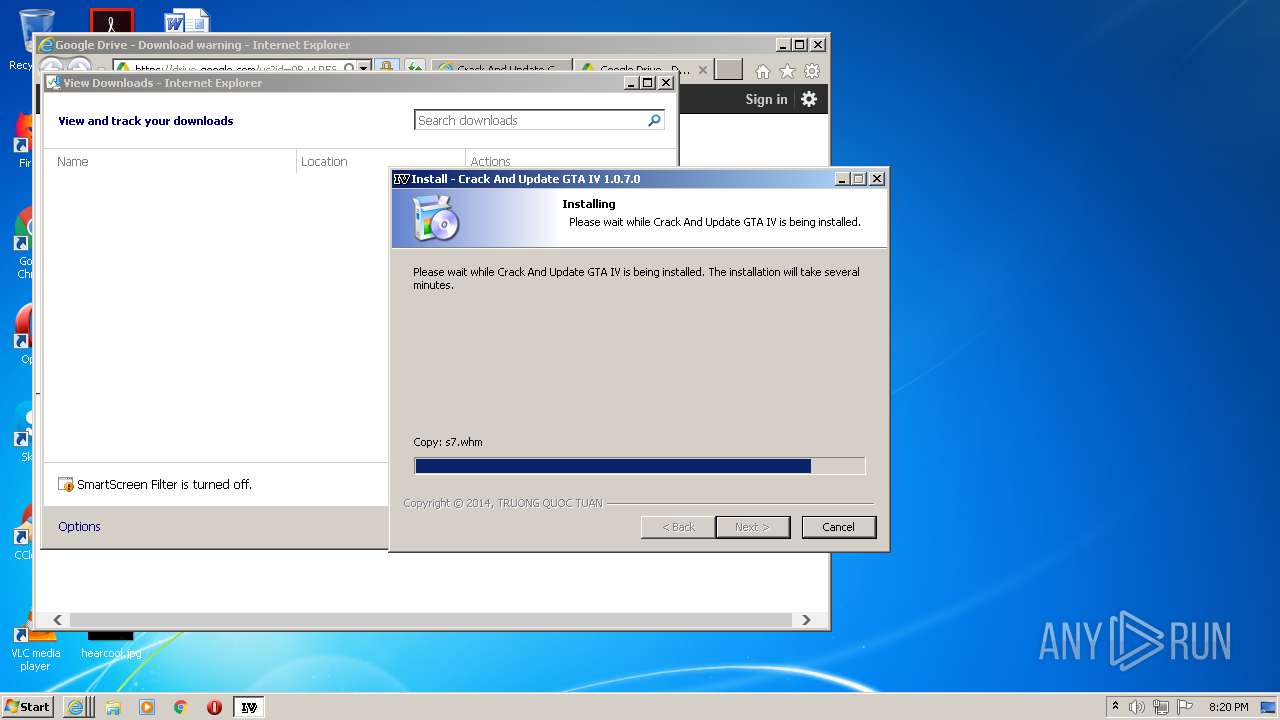Click the 'View and track your downloads' heading
The width and height of the screenshot is (1280, 720).
pyautogui.click(x=146, y=121)
